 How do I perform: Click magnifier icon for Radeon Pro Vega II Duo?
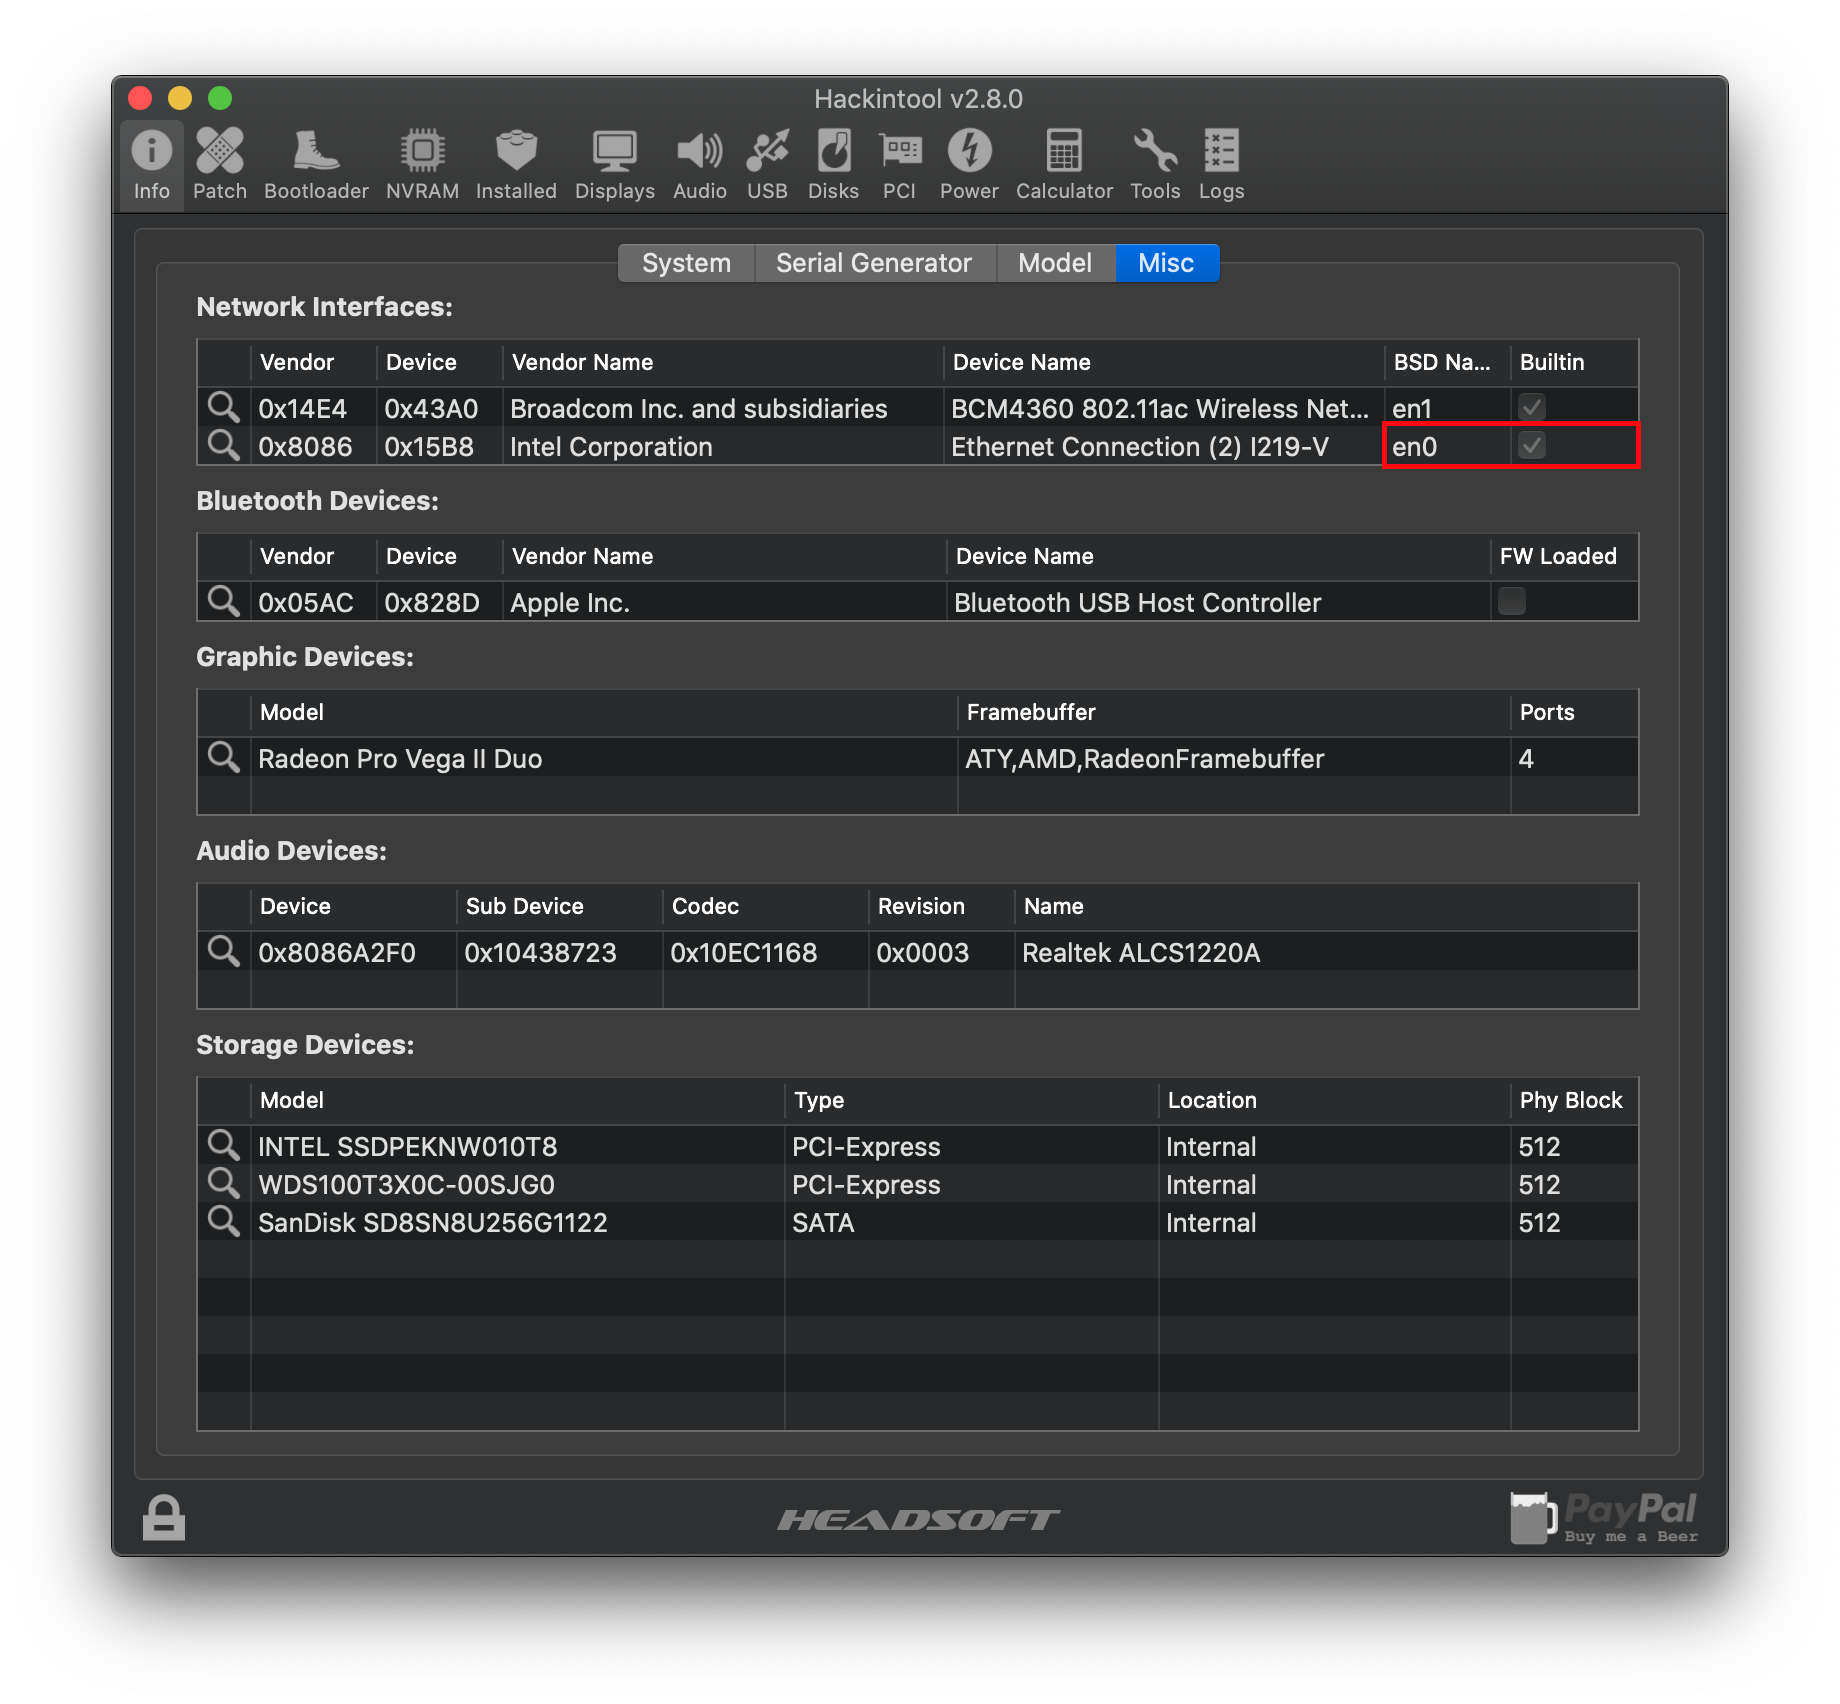click(224, 758)
